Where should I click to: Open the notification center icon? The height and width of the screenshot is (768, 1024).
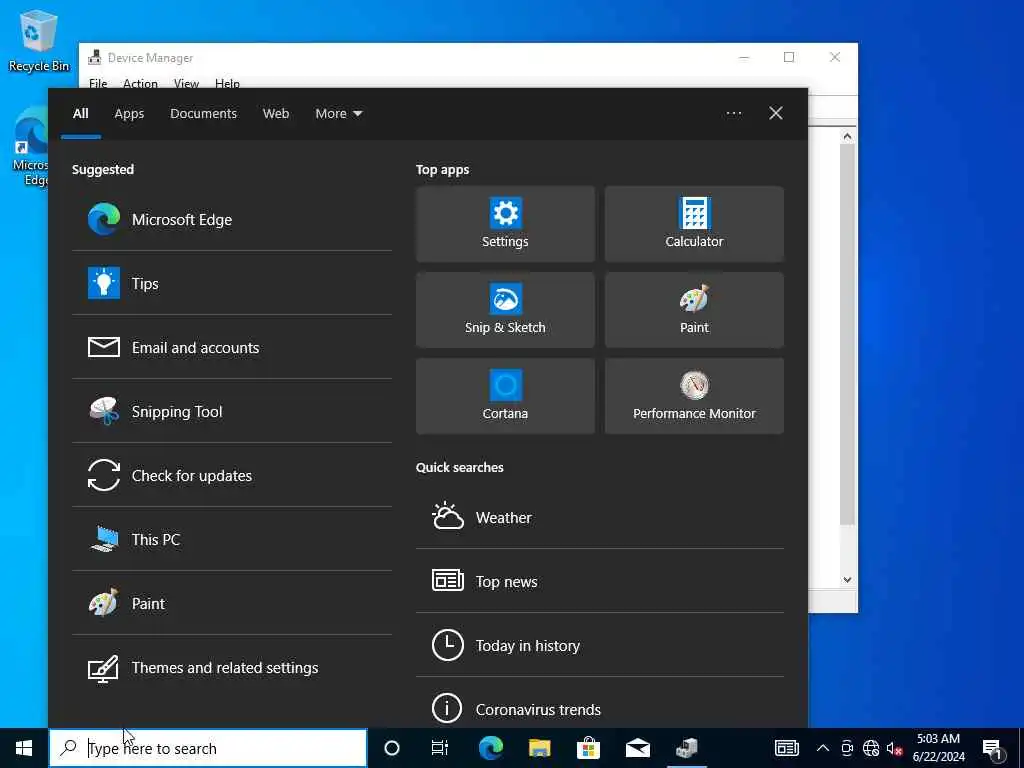pos(992,749)
